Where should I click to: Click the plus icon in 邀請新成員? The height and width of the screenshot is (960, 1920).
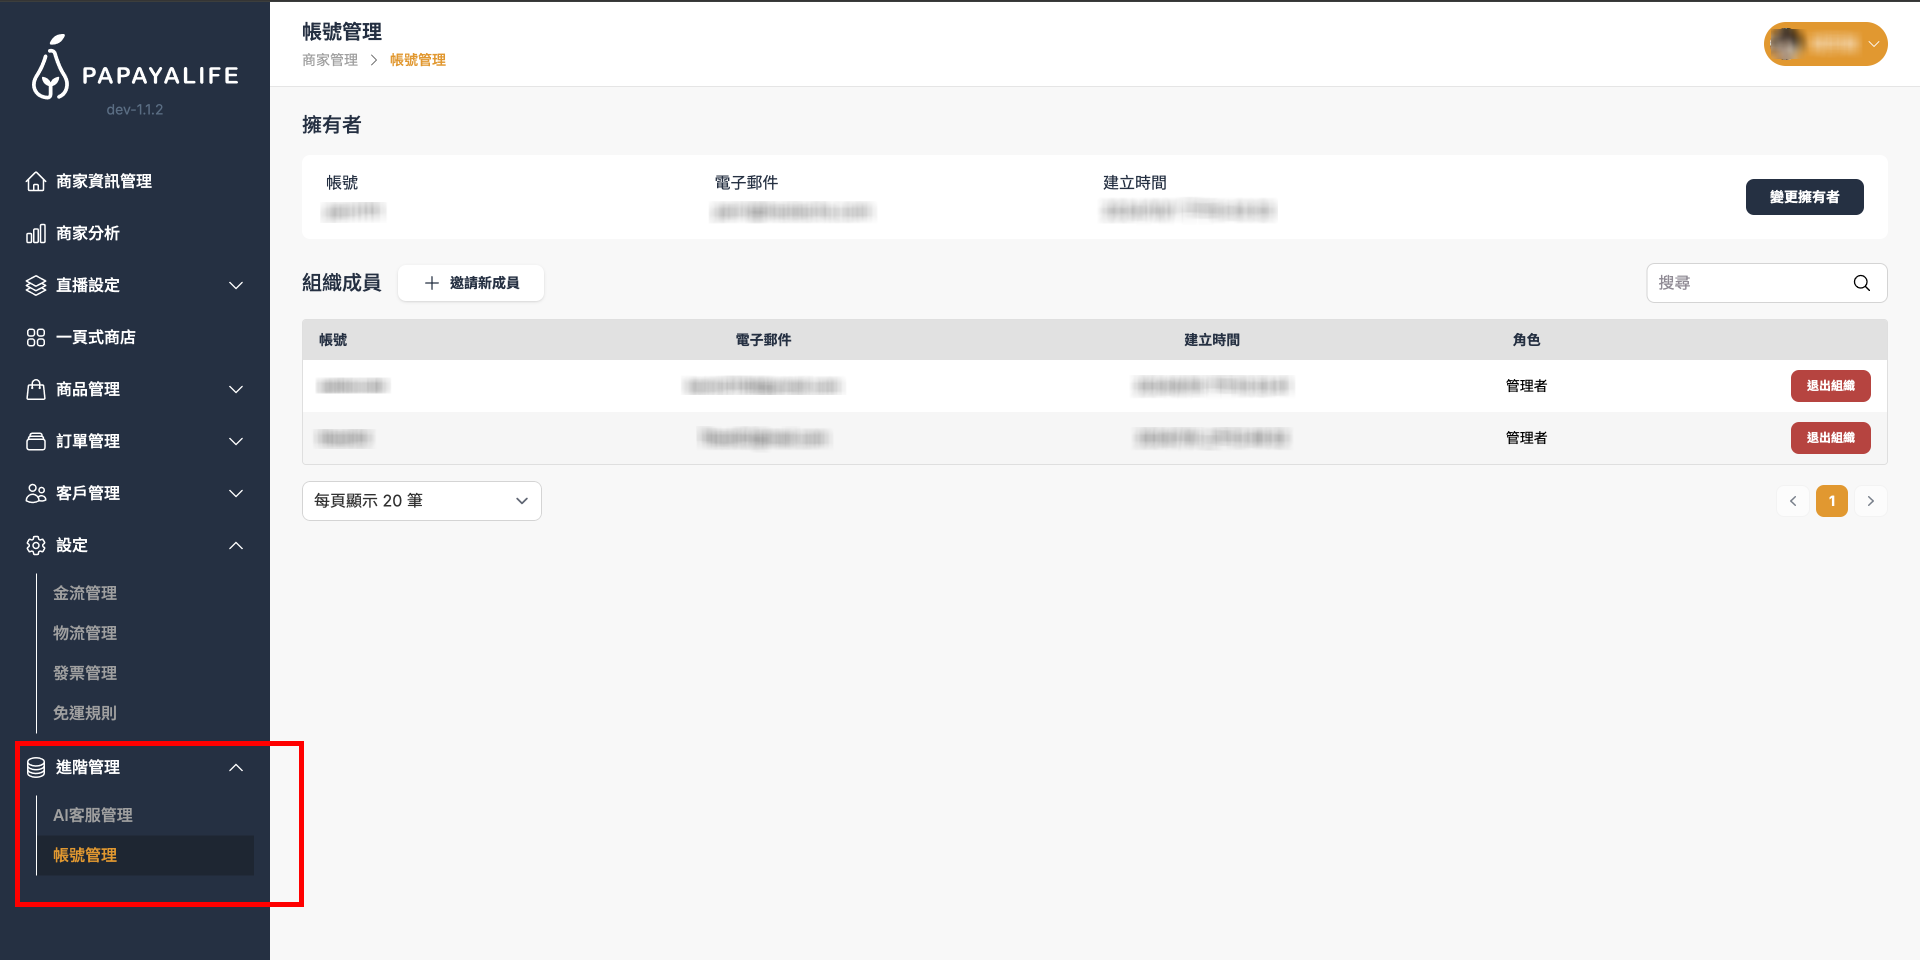click(432, 283)
